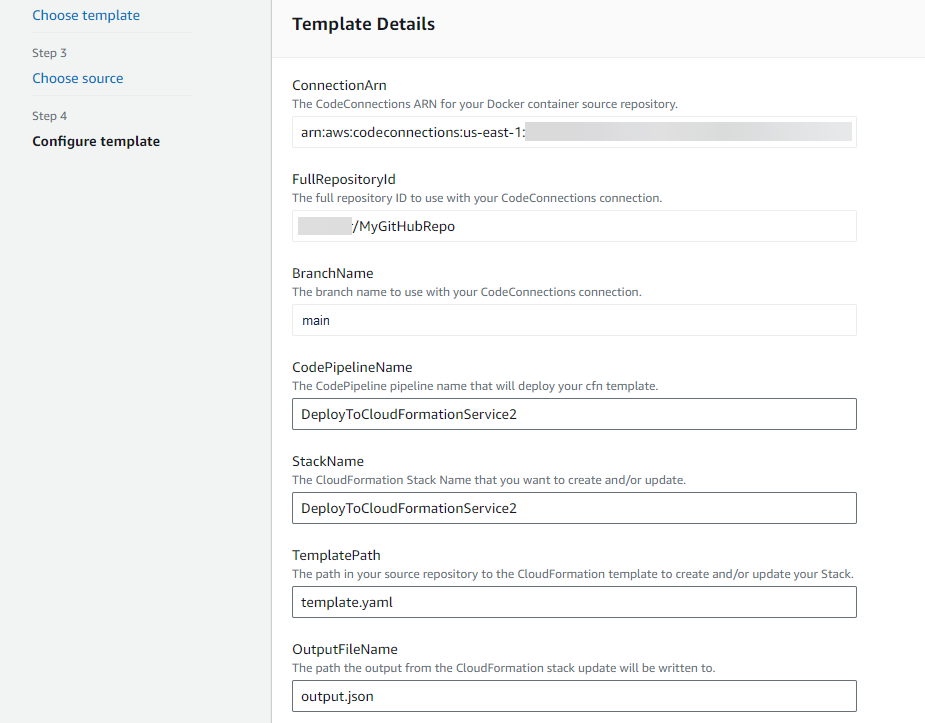Edit the TemplatePath field showing template.yaml
925x723 pixels.
pos(573,602)
